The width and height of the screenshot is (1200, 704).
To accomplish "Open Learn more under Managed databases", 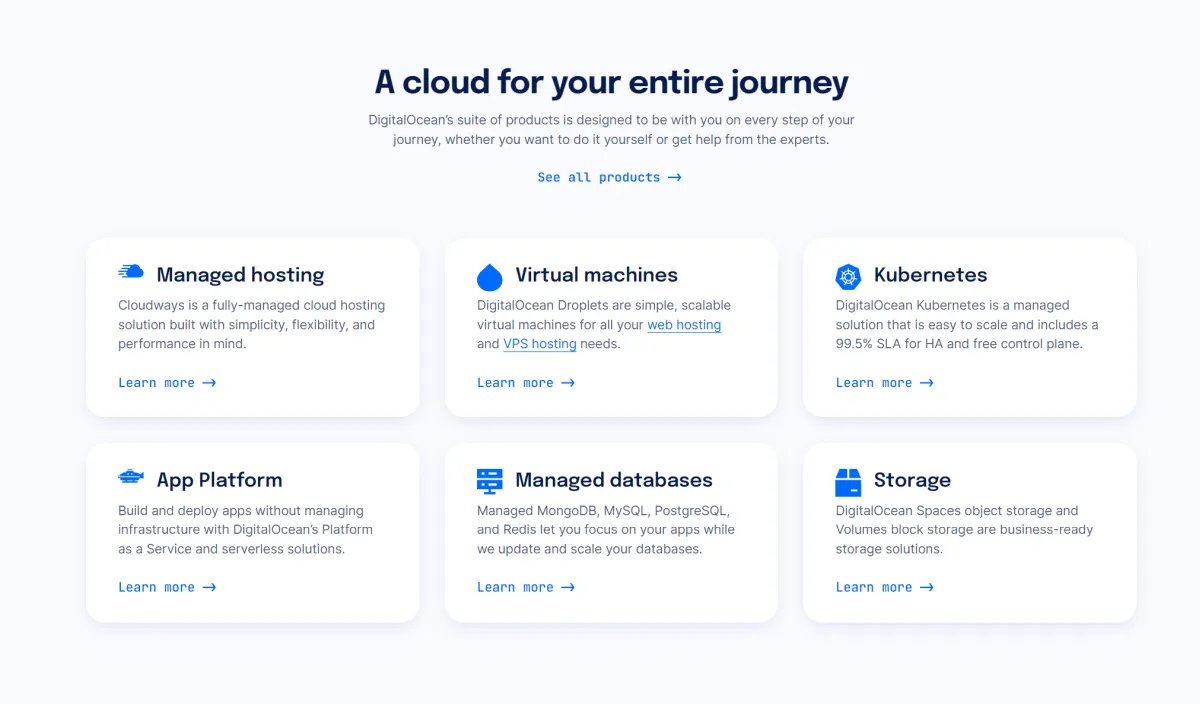I will coord(526,587).
